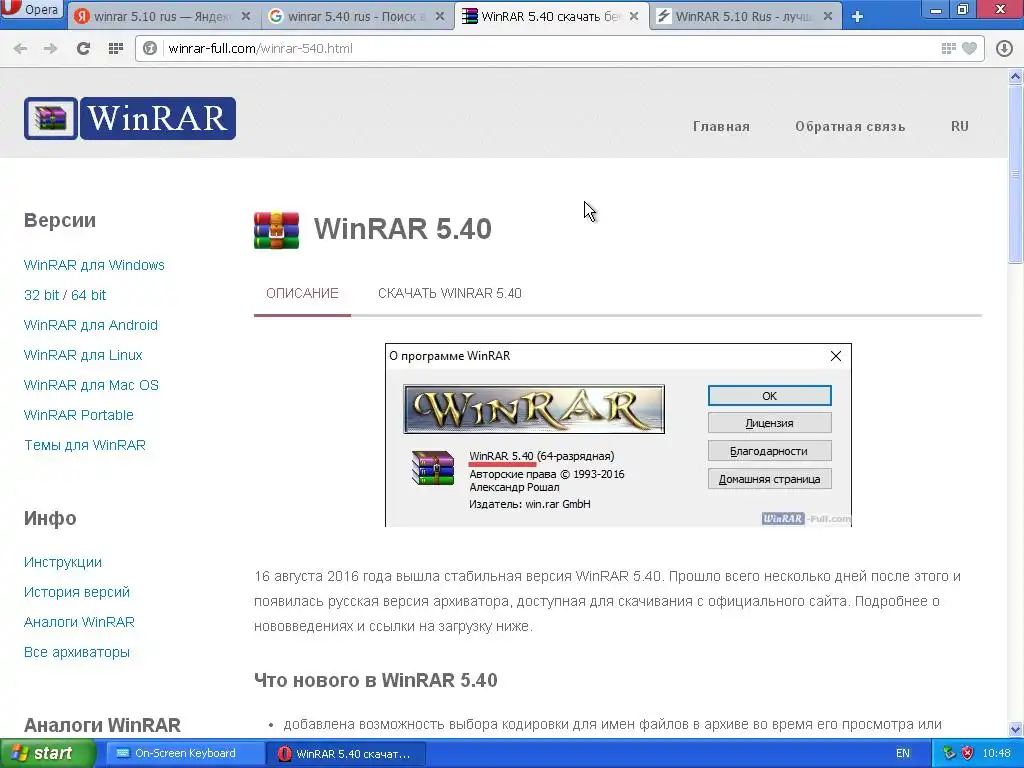The height and width of the screenshot is (768, 1024).
Task: Open the История версий link
Action: (76, 592)
